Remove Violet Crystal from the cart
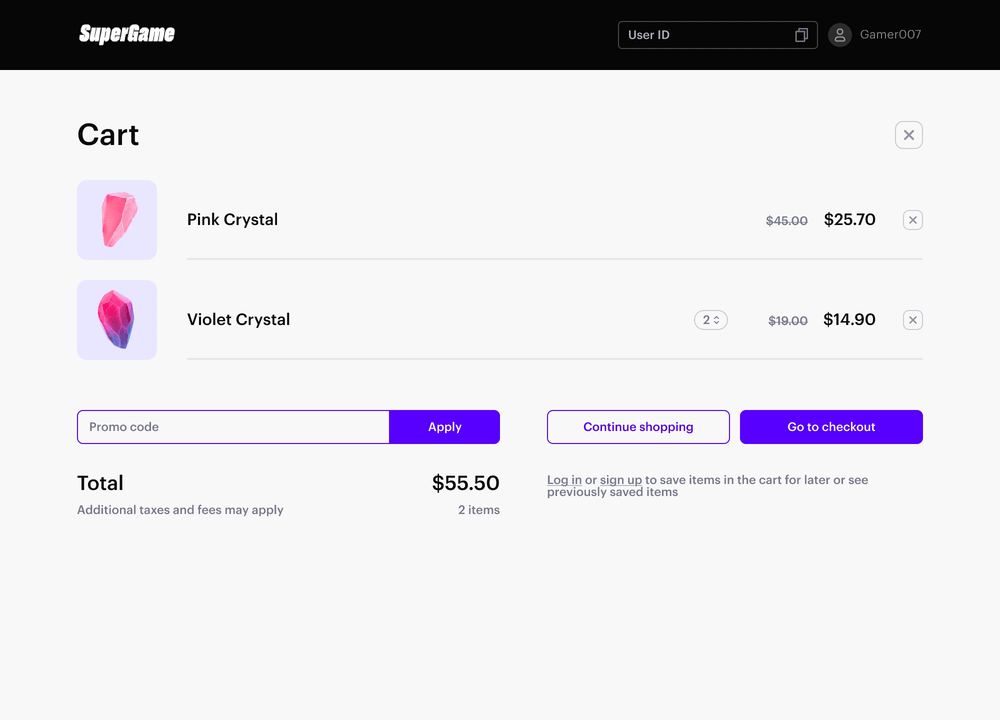The width and height of the screenshot is (1000, 720). pyautogui.click(x=912, y=320)
